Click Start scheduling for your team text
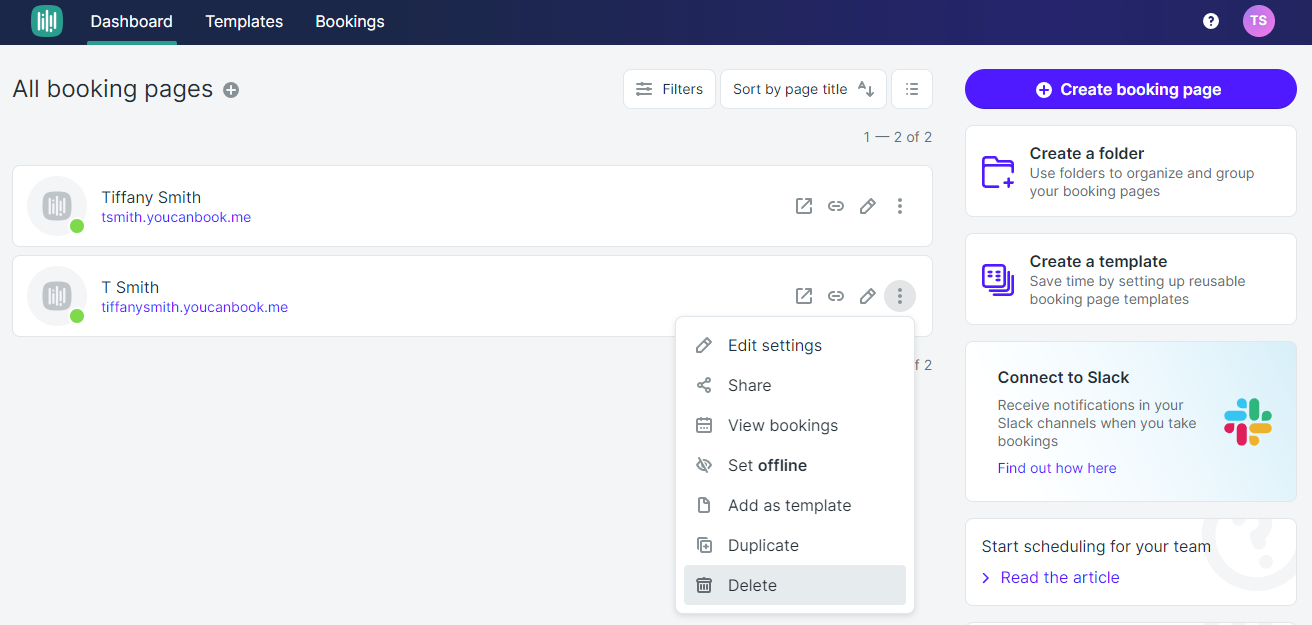Image resolution: width=1312 pixels, height=625 pixels. pos(1096,546)
